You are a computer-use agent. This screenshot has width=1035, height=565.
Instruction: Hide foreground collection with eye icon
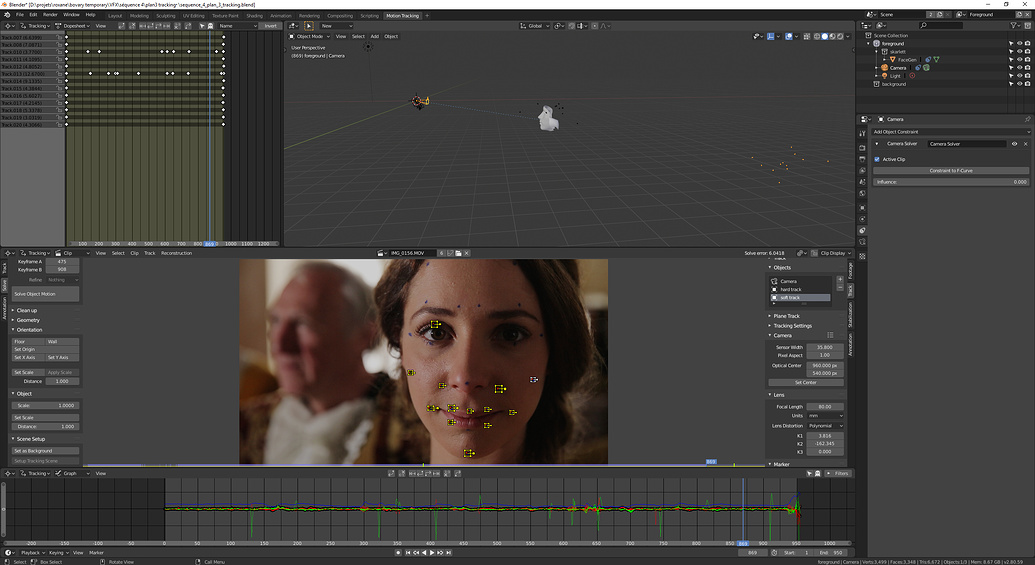tap(1019, 44)
